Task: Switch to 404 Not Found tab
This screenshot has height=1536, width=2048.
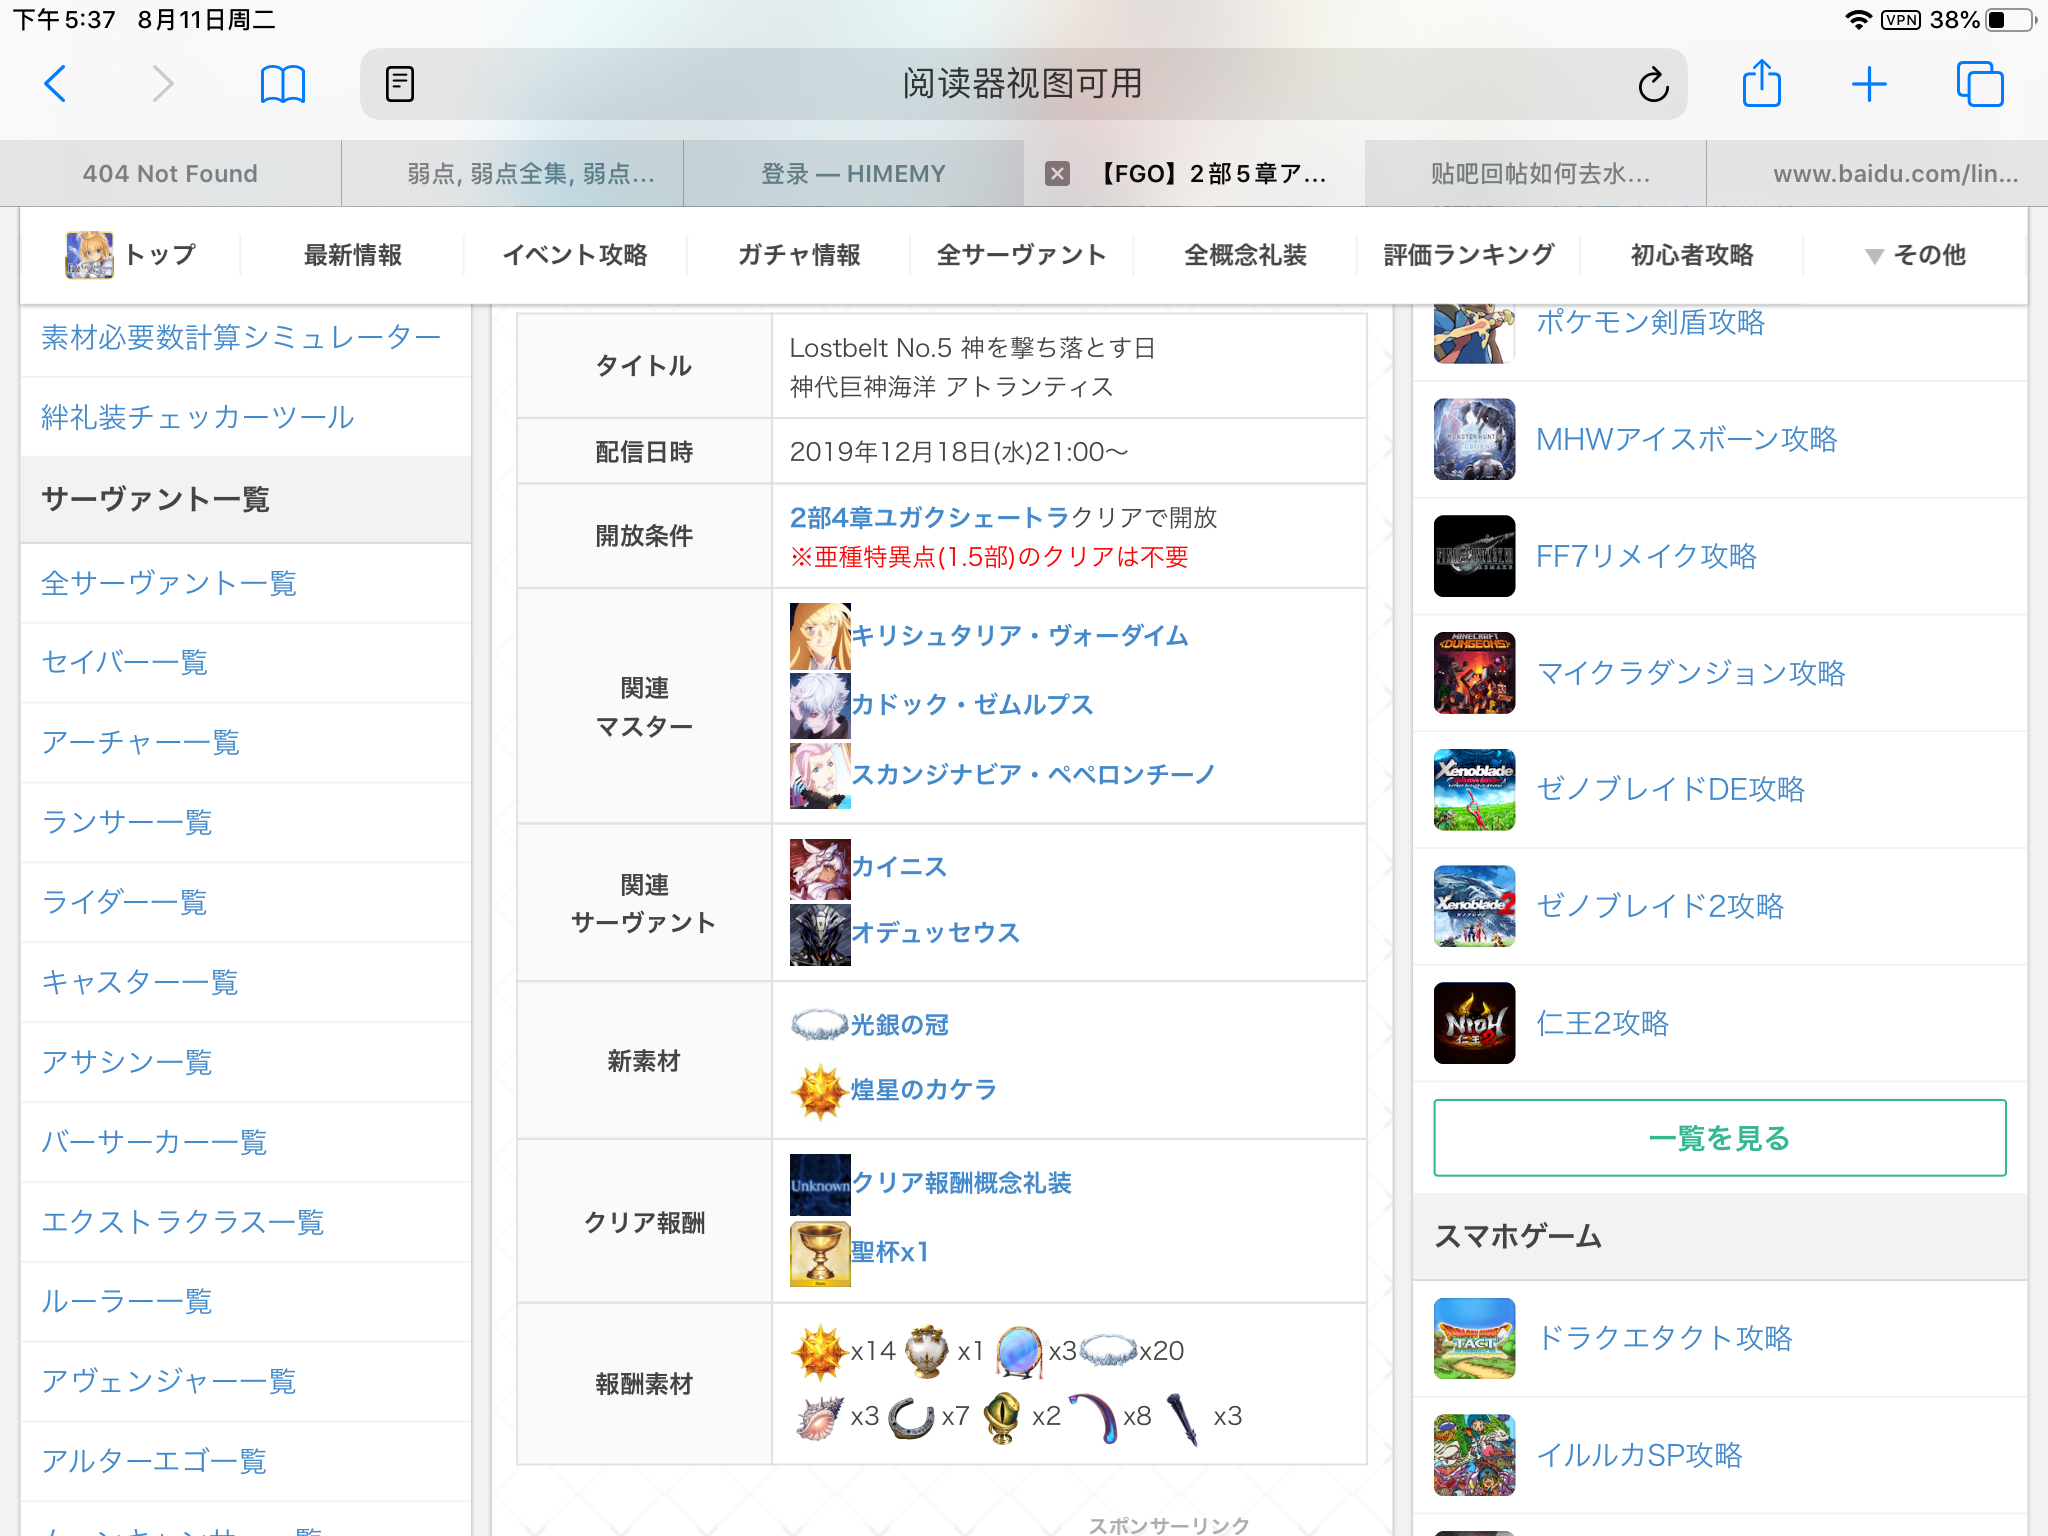Action: pyautogui.click(x=170, y=174)
